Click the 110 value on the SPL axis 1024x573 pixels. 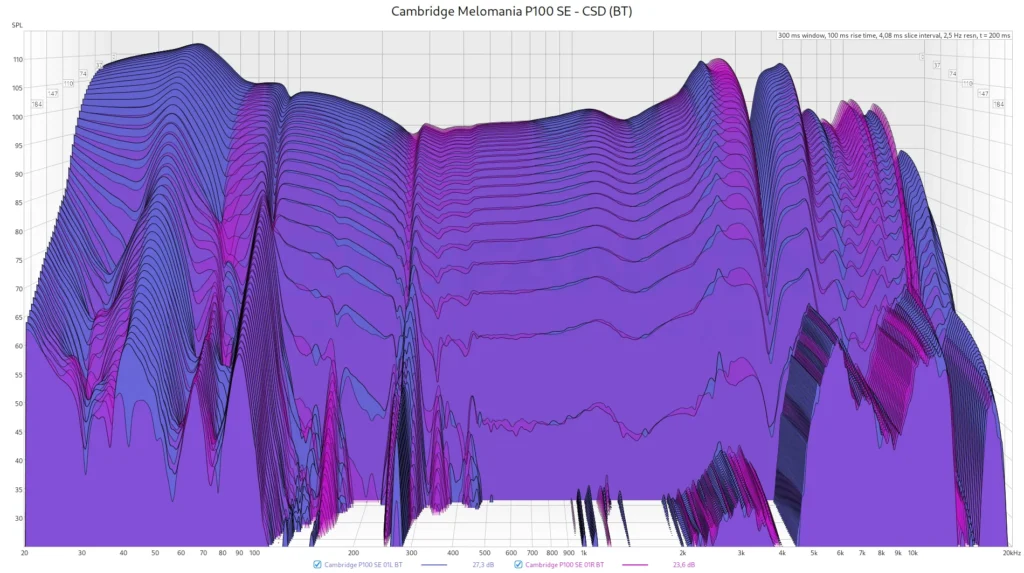click(x=18, y=59)
